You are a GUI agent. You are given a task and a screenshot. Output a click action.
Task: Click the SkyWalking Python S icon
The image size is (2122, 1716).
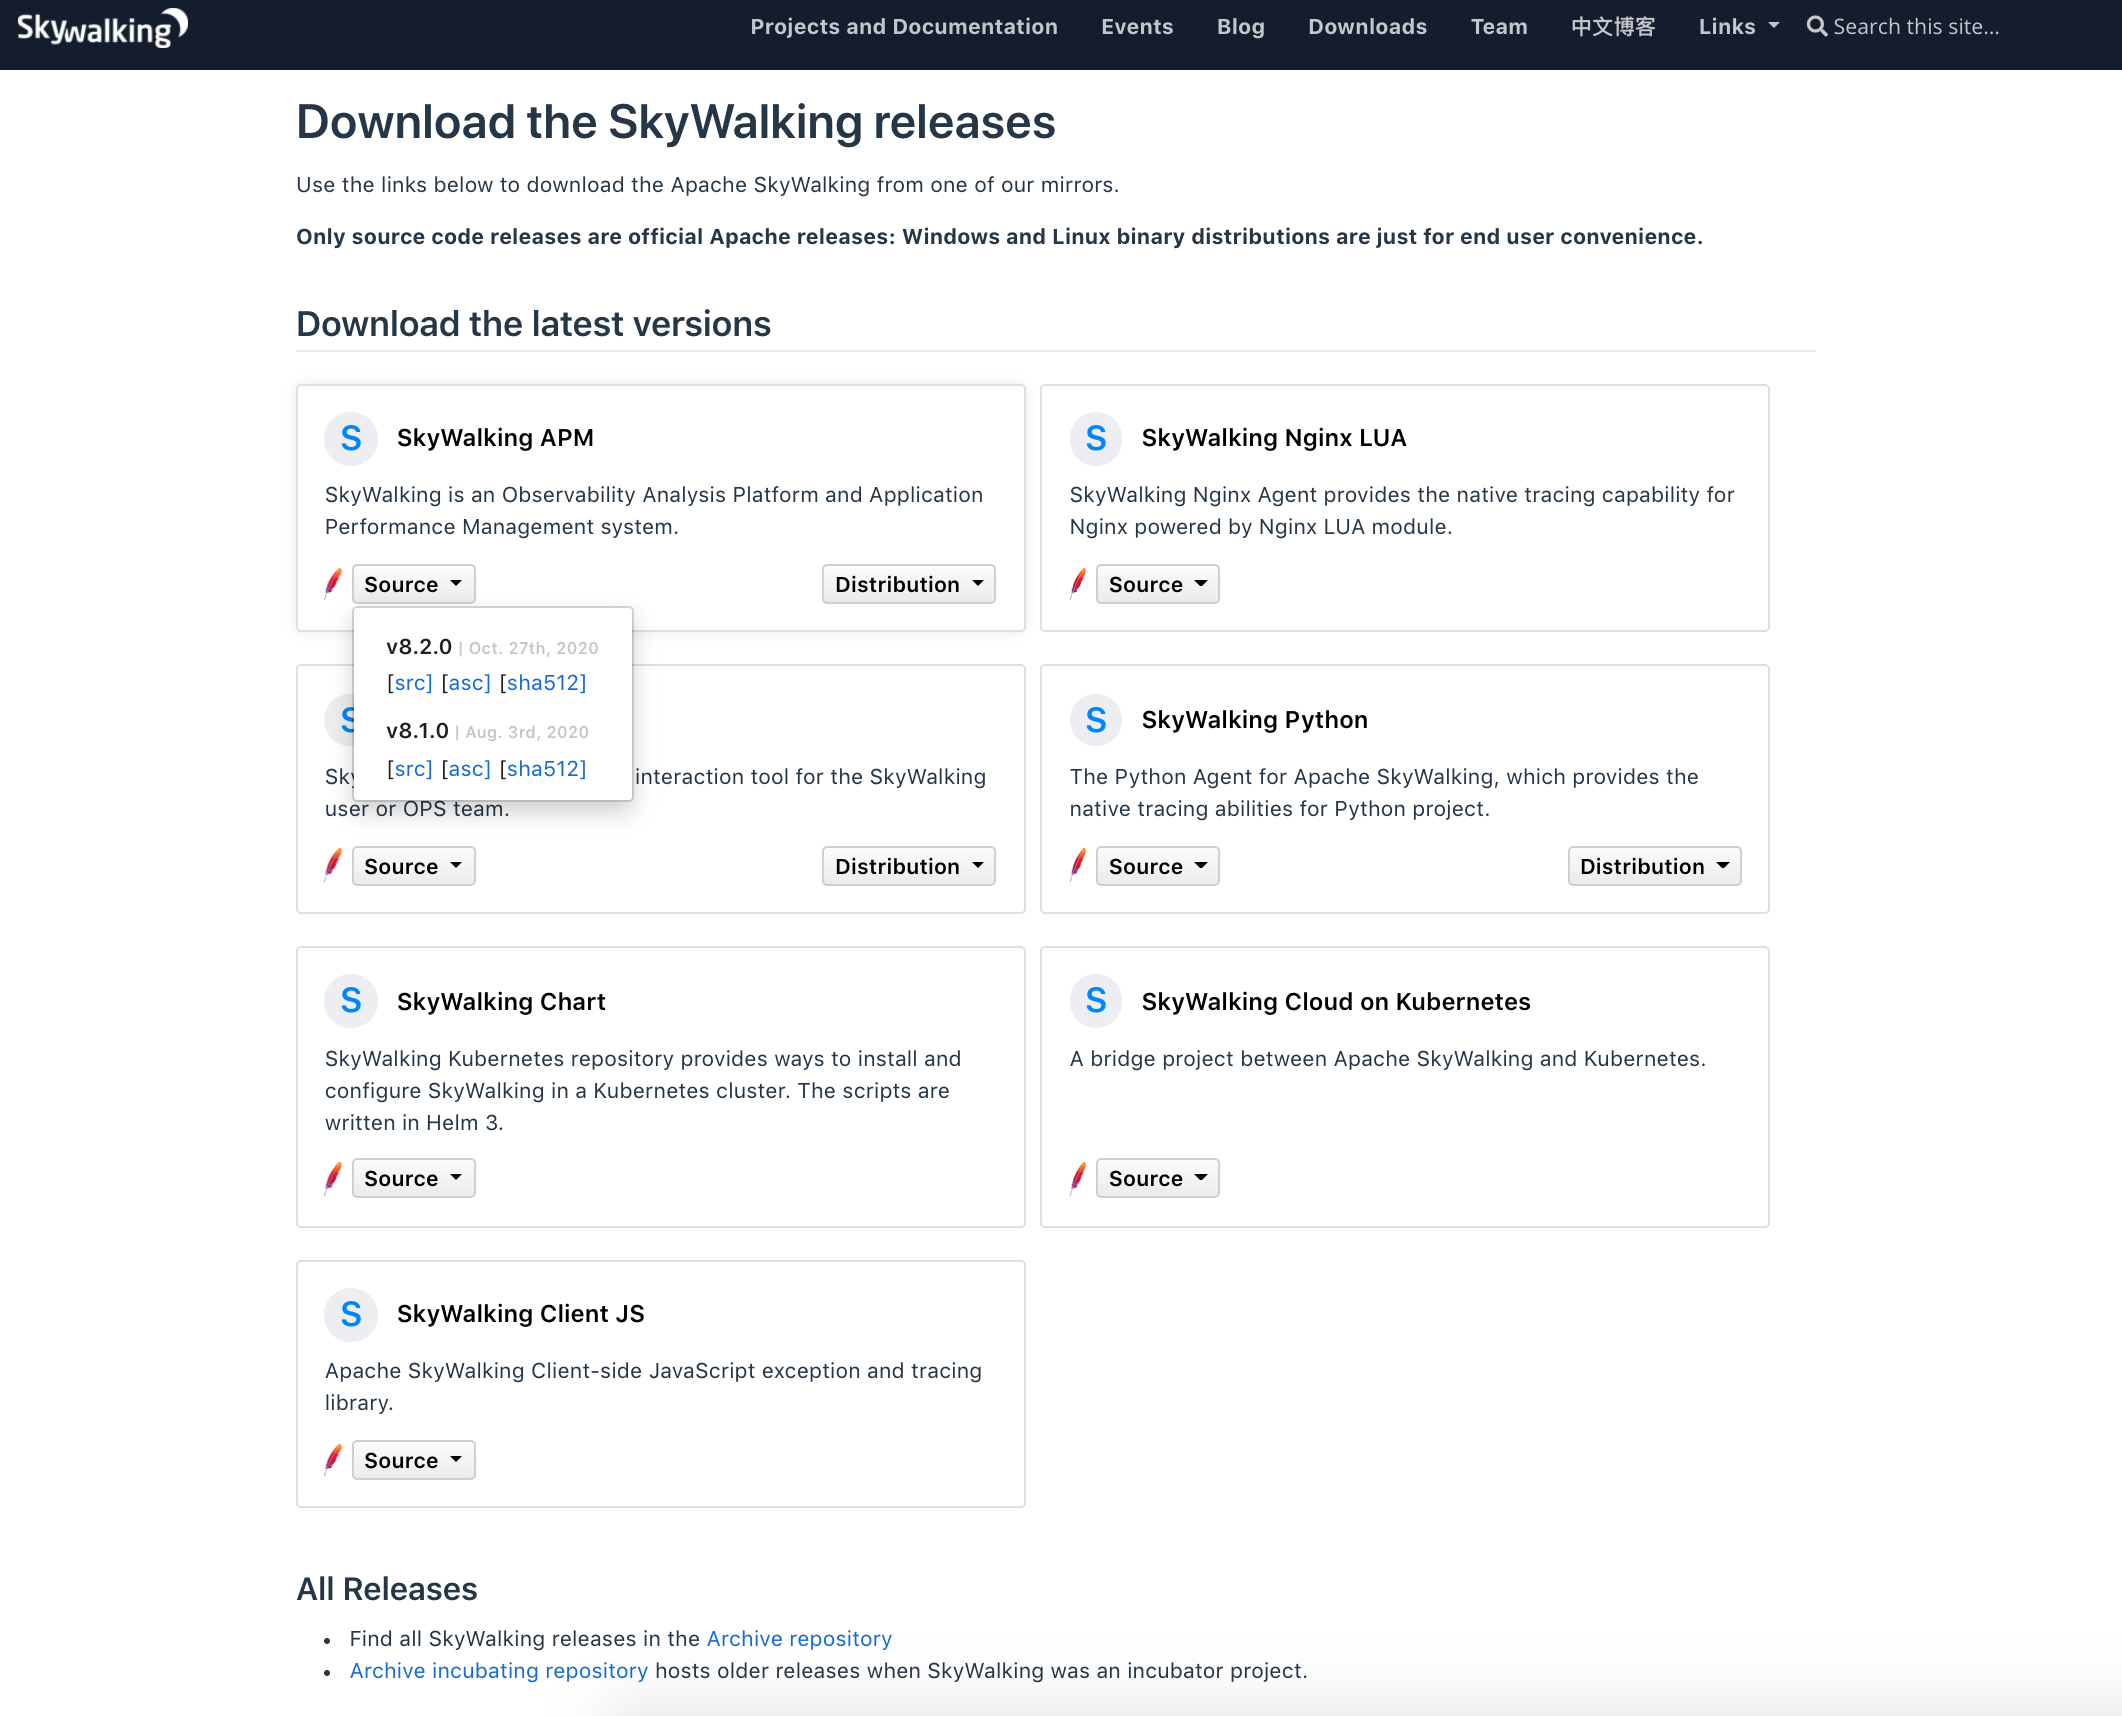[1095, 720]
